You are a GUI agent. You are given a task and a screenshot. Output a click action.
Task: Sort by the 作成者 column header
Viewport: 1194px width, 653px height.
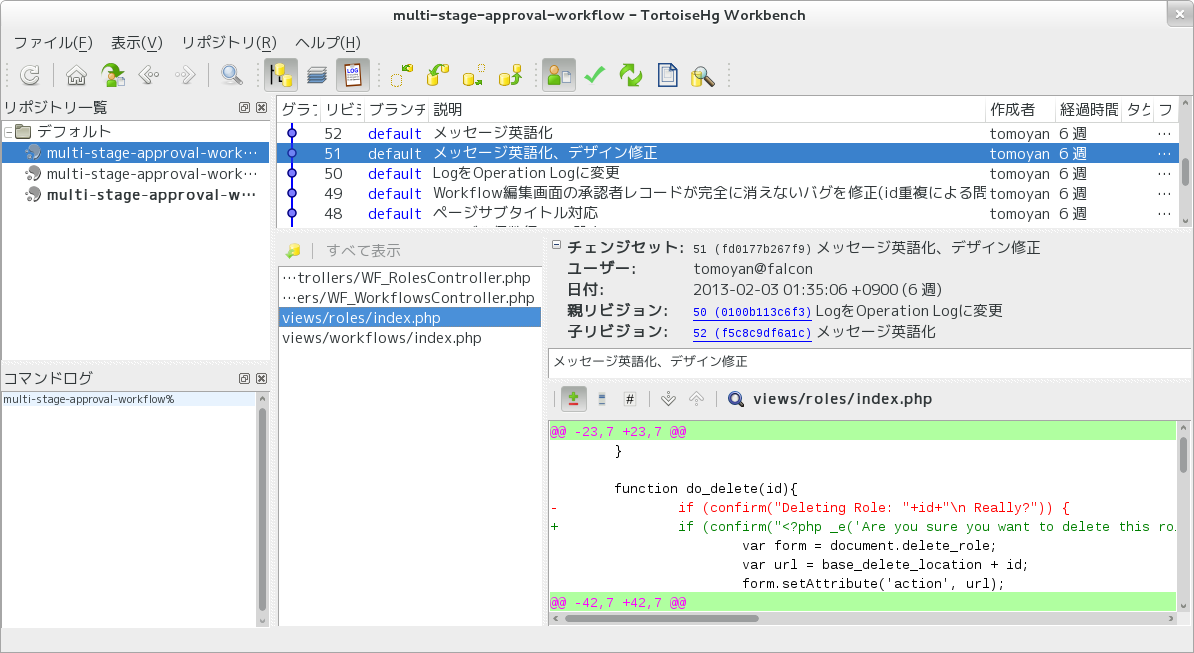click(x=1020, y=110)
